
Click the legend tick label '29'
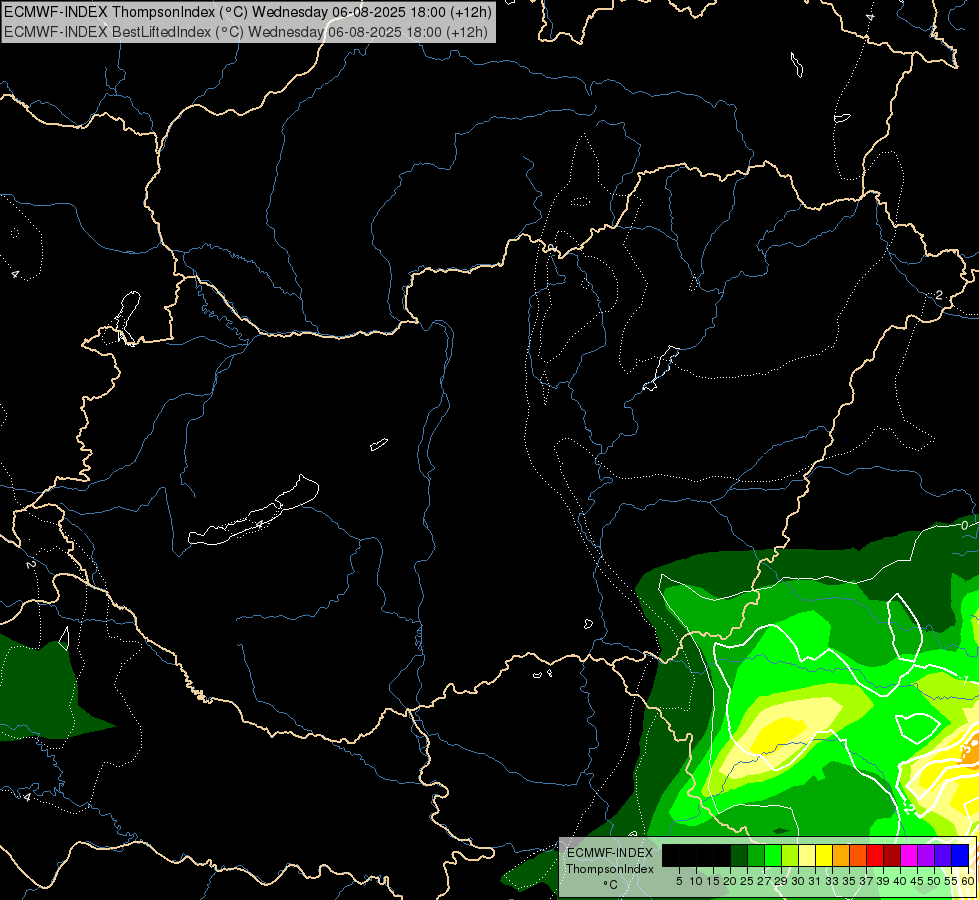(781, 881)
